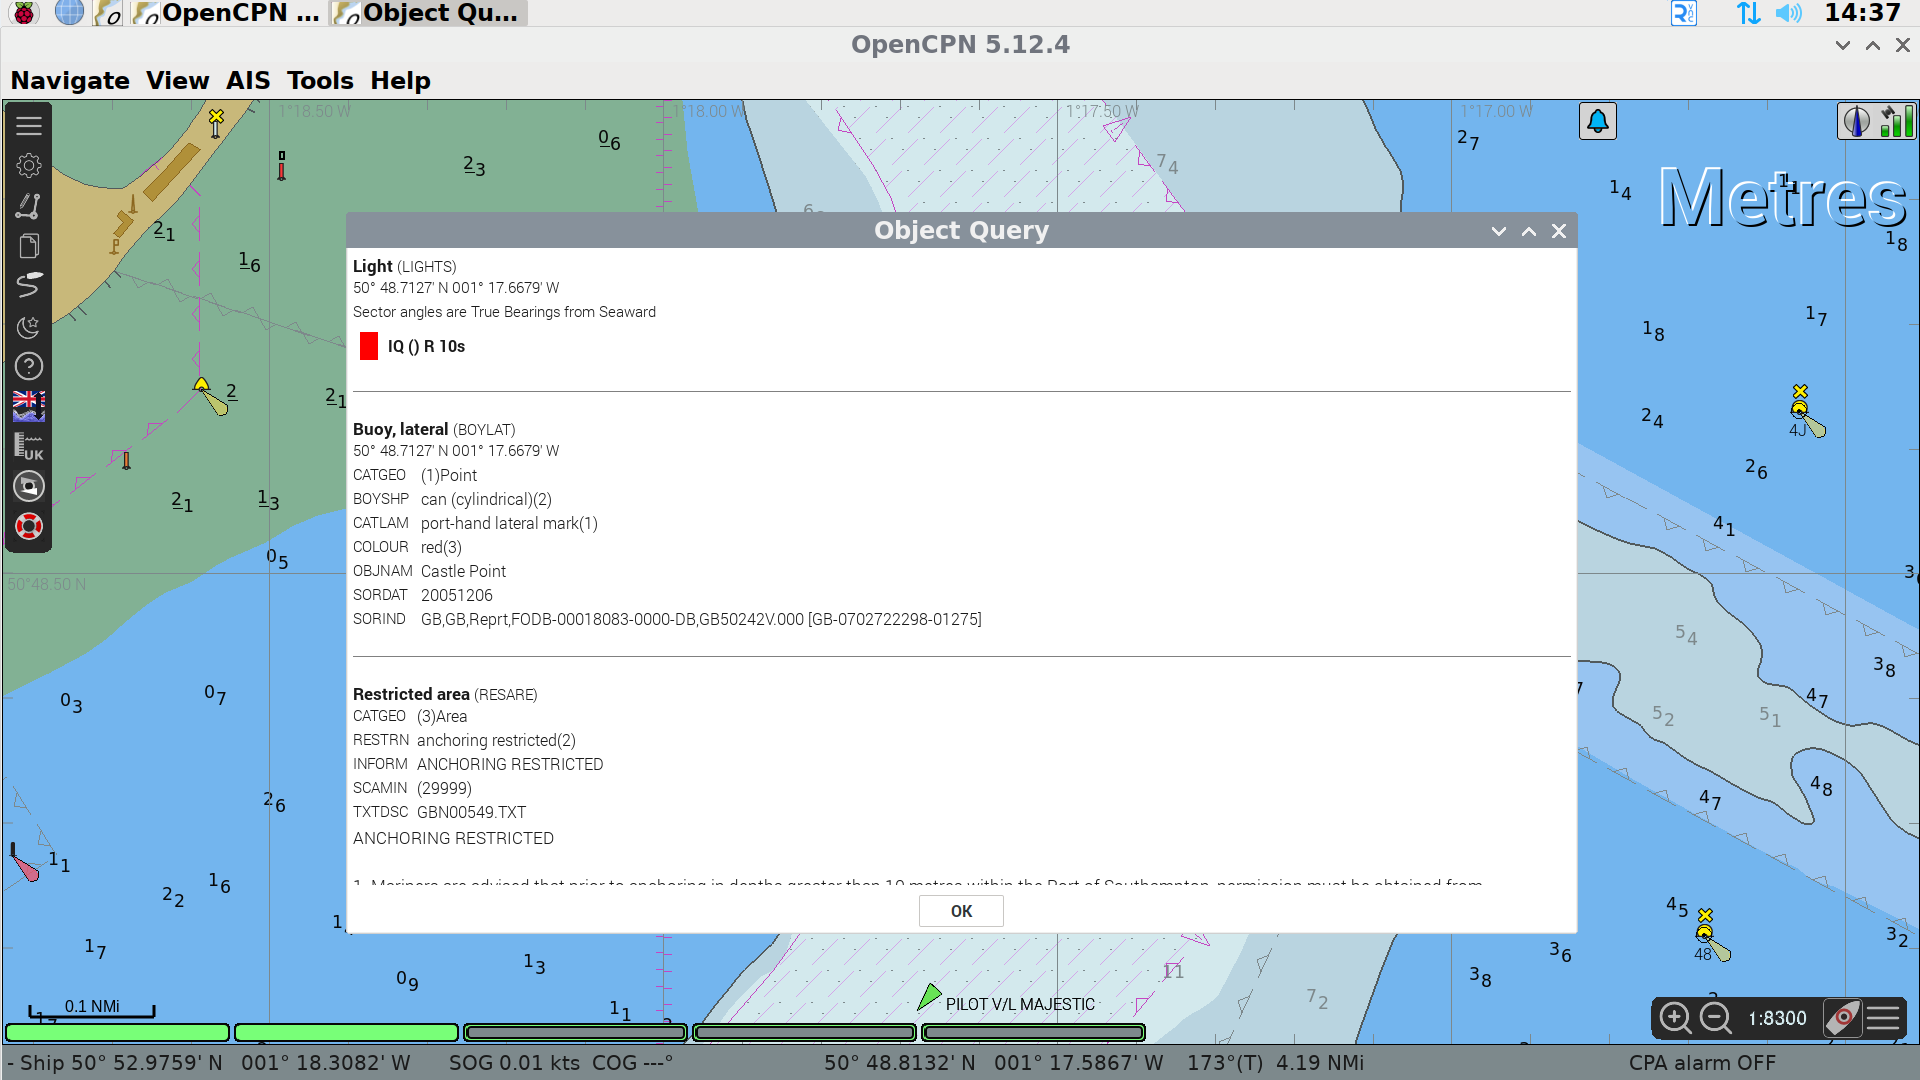Select the Create Route pencil tool

pyautogui.click(x=28, y=205)
